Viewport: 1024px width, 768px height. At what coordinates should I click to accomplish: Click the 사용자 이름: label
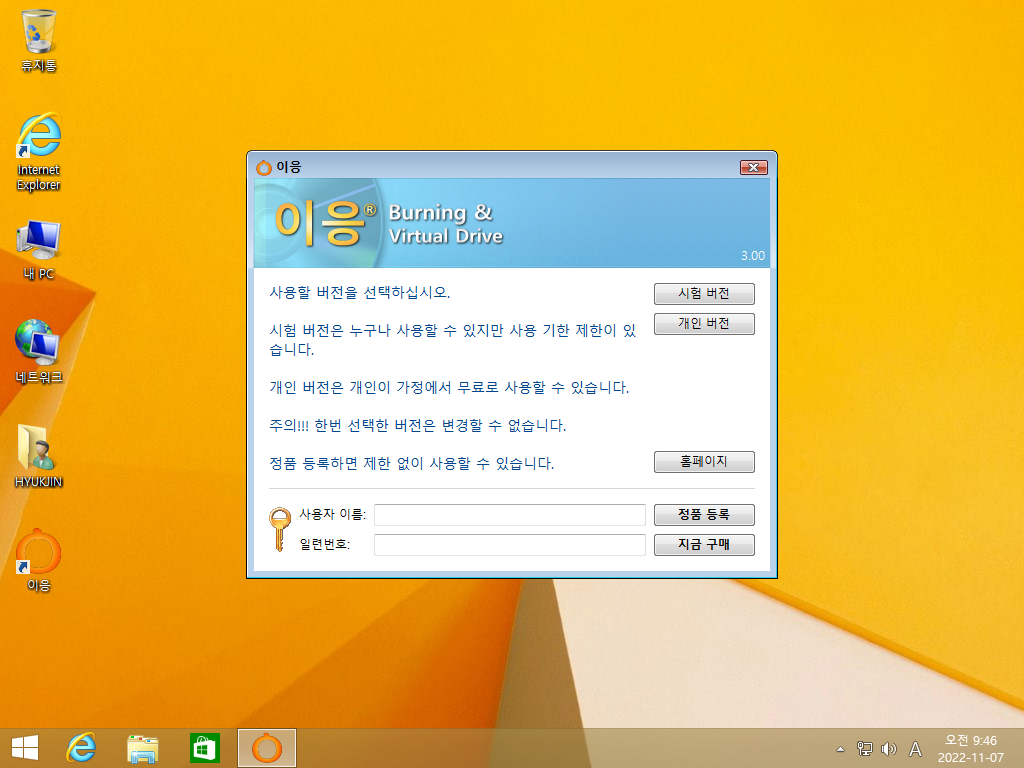[x=332, y=515]
